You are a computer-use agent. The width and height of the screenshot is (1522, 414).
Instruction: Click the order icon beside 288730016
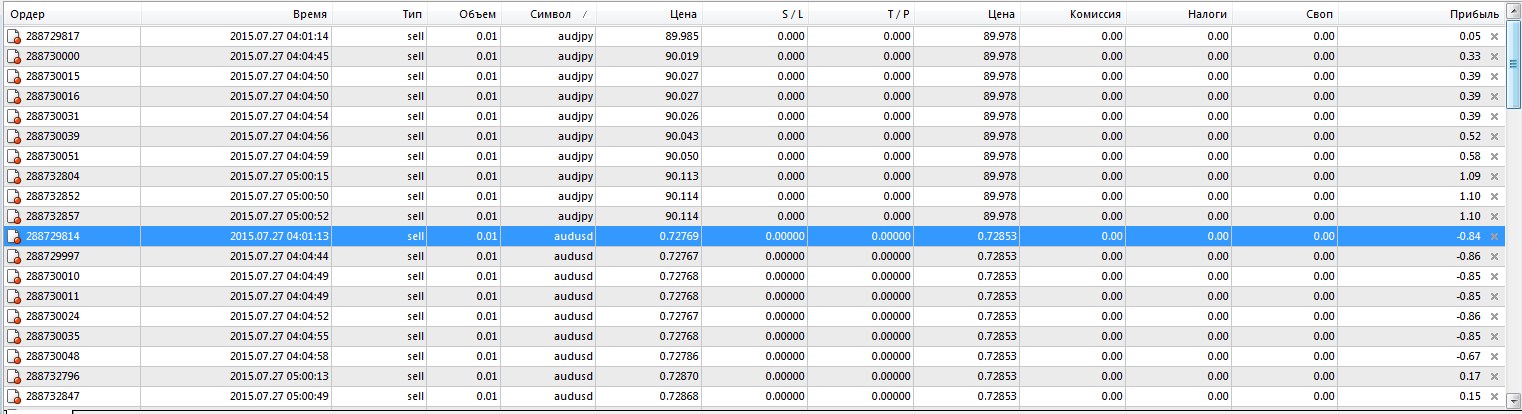[14, 96]
